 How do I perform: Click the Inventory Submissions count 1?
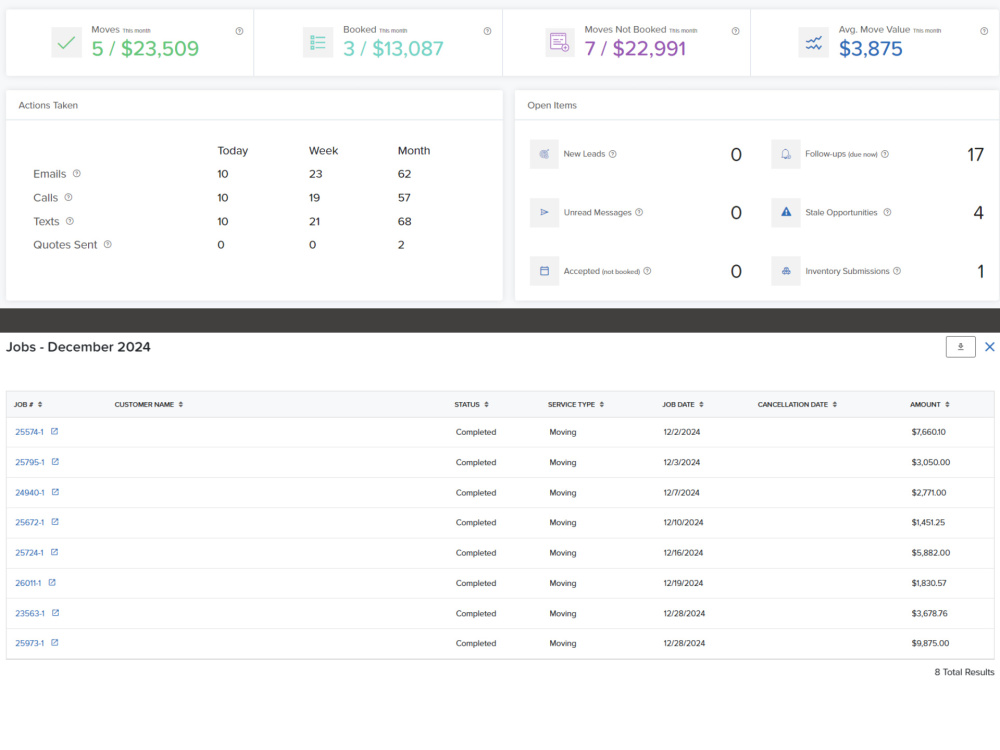click(x=981, y=271)
